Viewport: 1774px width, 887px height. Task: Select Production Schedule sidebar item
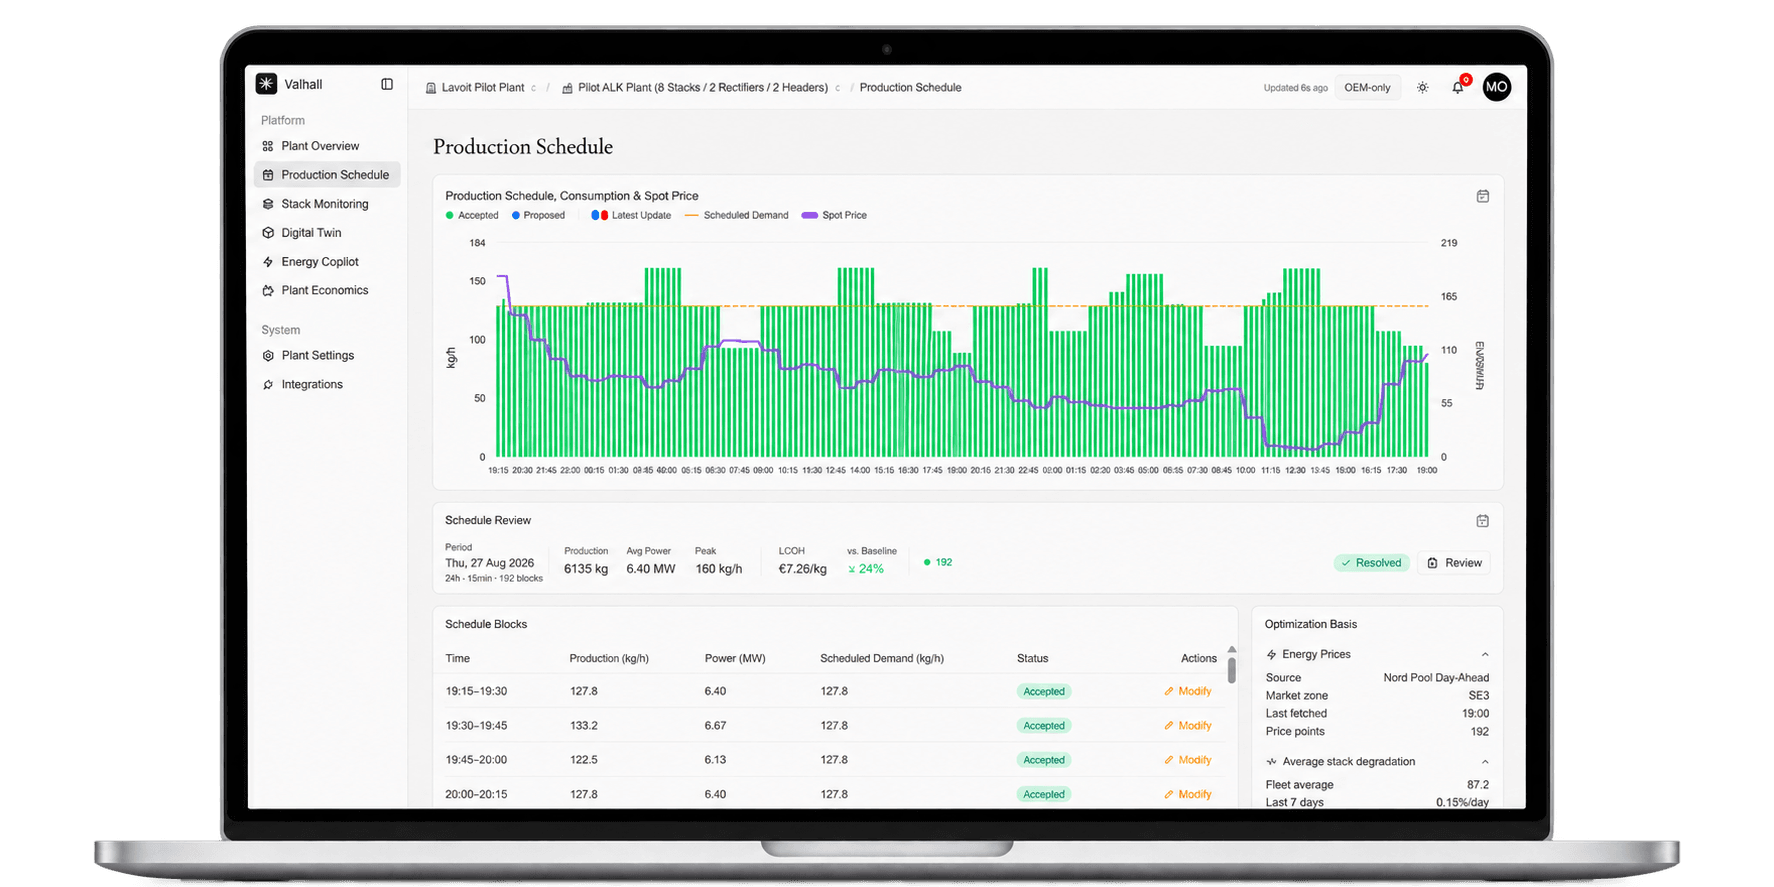coord(327,175)
